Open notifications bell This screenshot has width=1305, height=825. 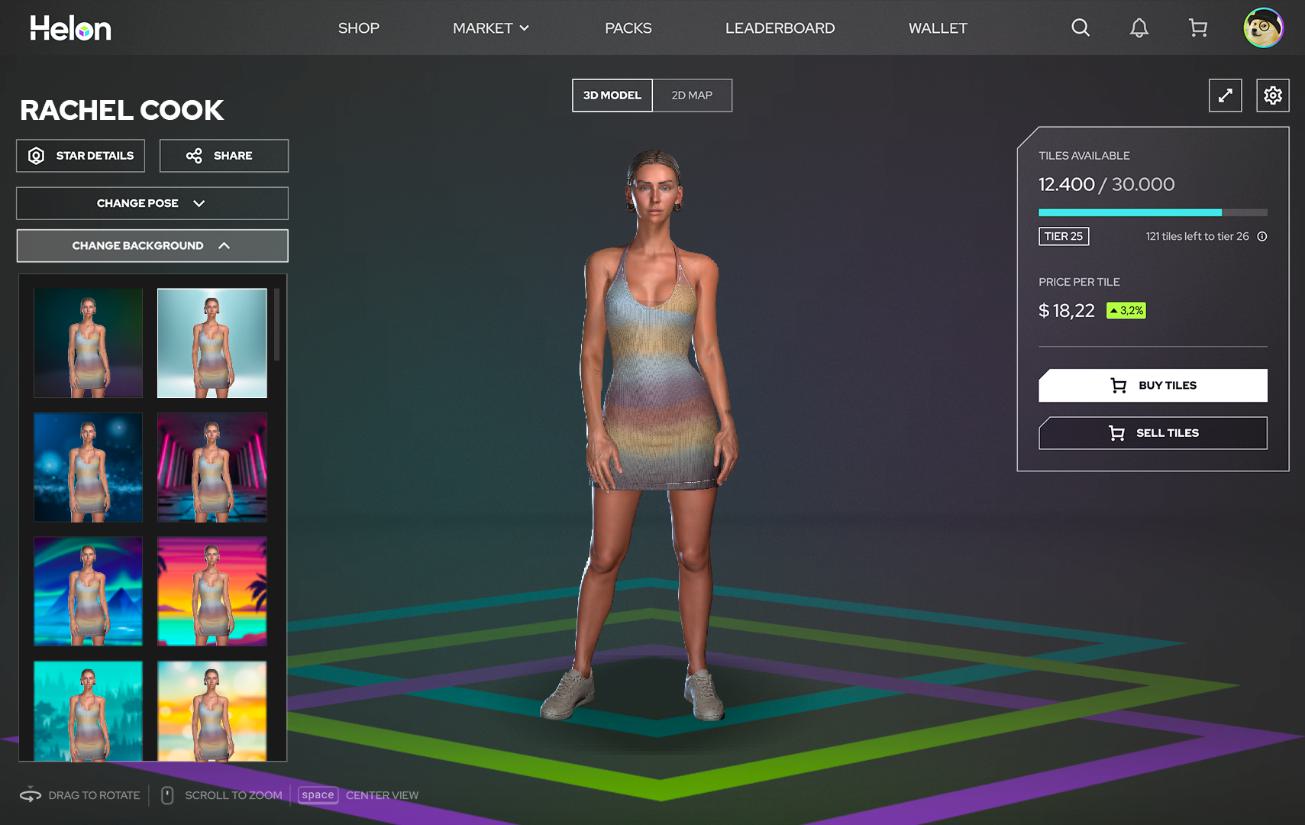(x=1139, y=28)
